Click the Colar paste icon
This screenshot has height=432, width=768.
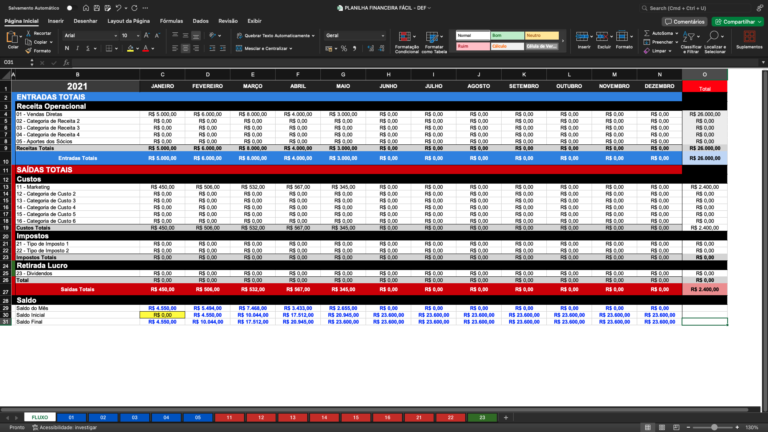pos(12,38)
